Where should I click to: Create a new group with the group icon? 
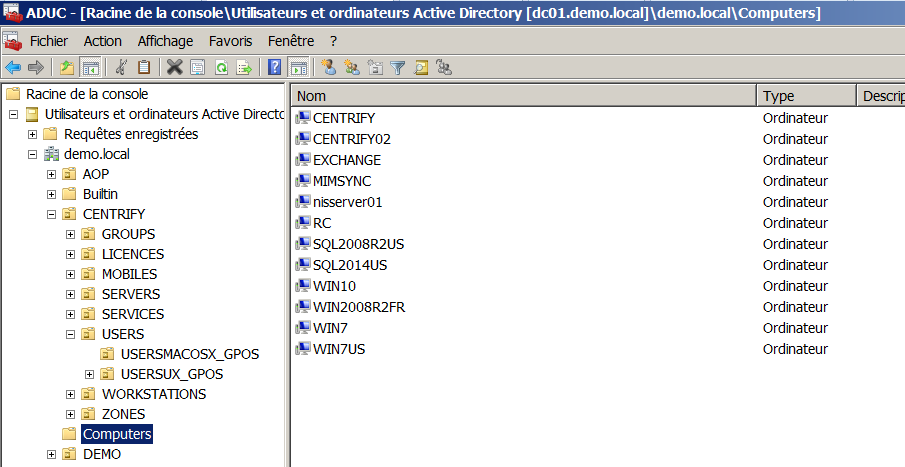352,68
